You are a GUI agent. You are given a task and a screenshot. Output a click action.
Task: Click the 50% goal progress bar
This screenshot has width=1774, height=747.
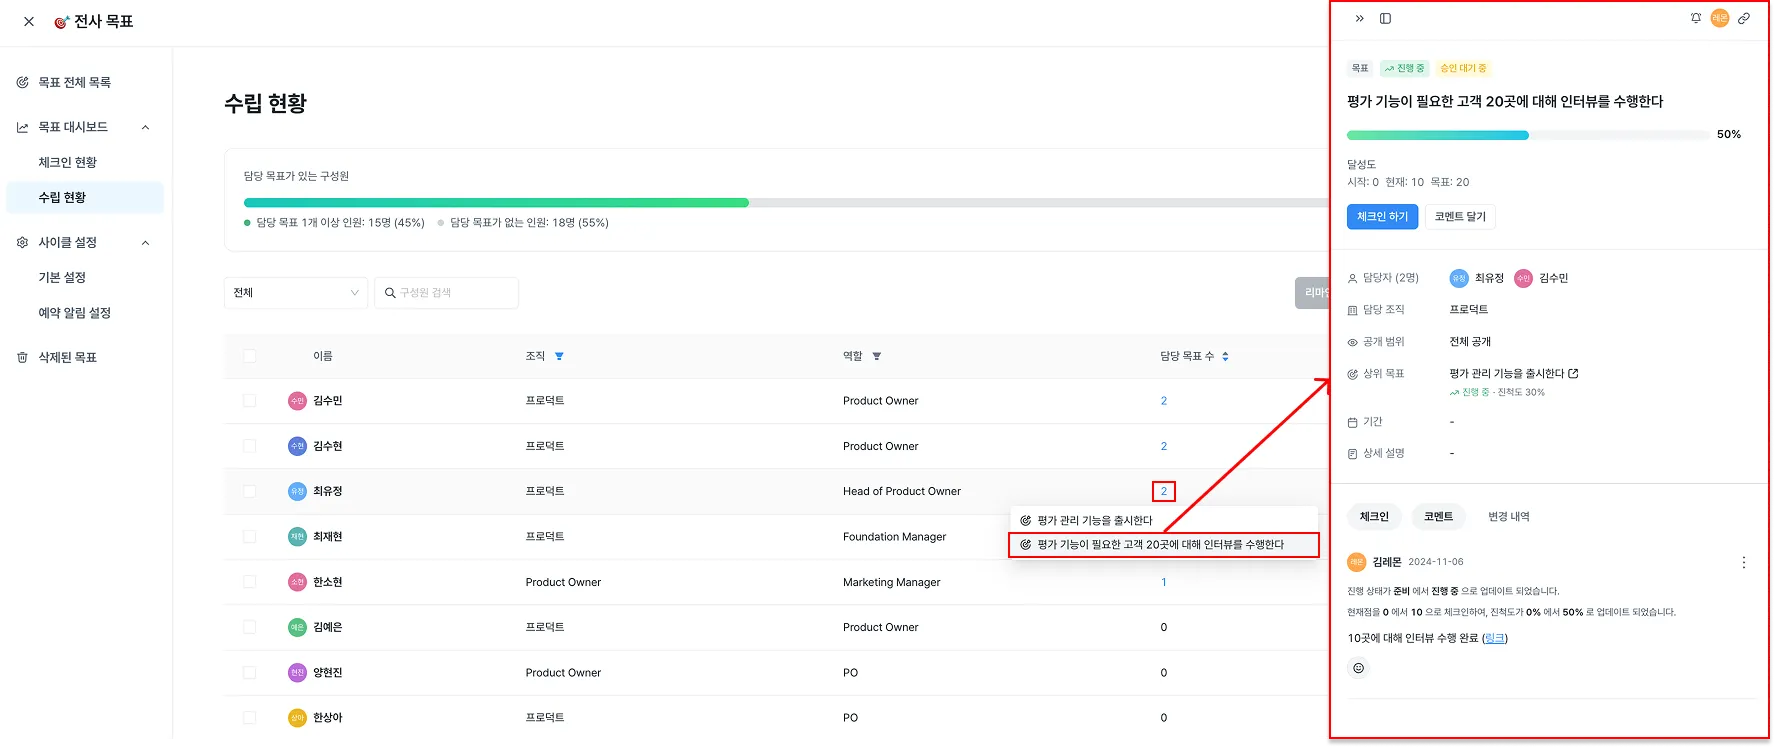(x=1527, y=135)
